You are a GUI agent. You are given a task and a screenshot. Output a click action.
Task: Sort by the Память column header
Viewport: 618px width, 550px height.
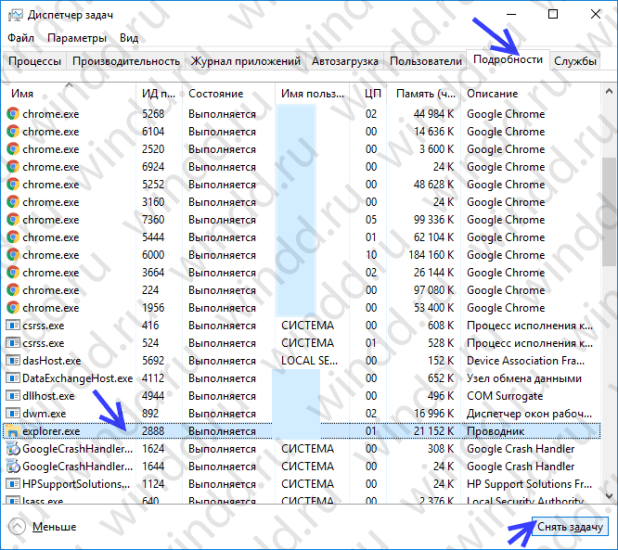pos(423,94)
